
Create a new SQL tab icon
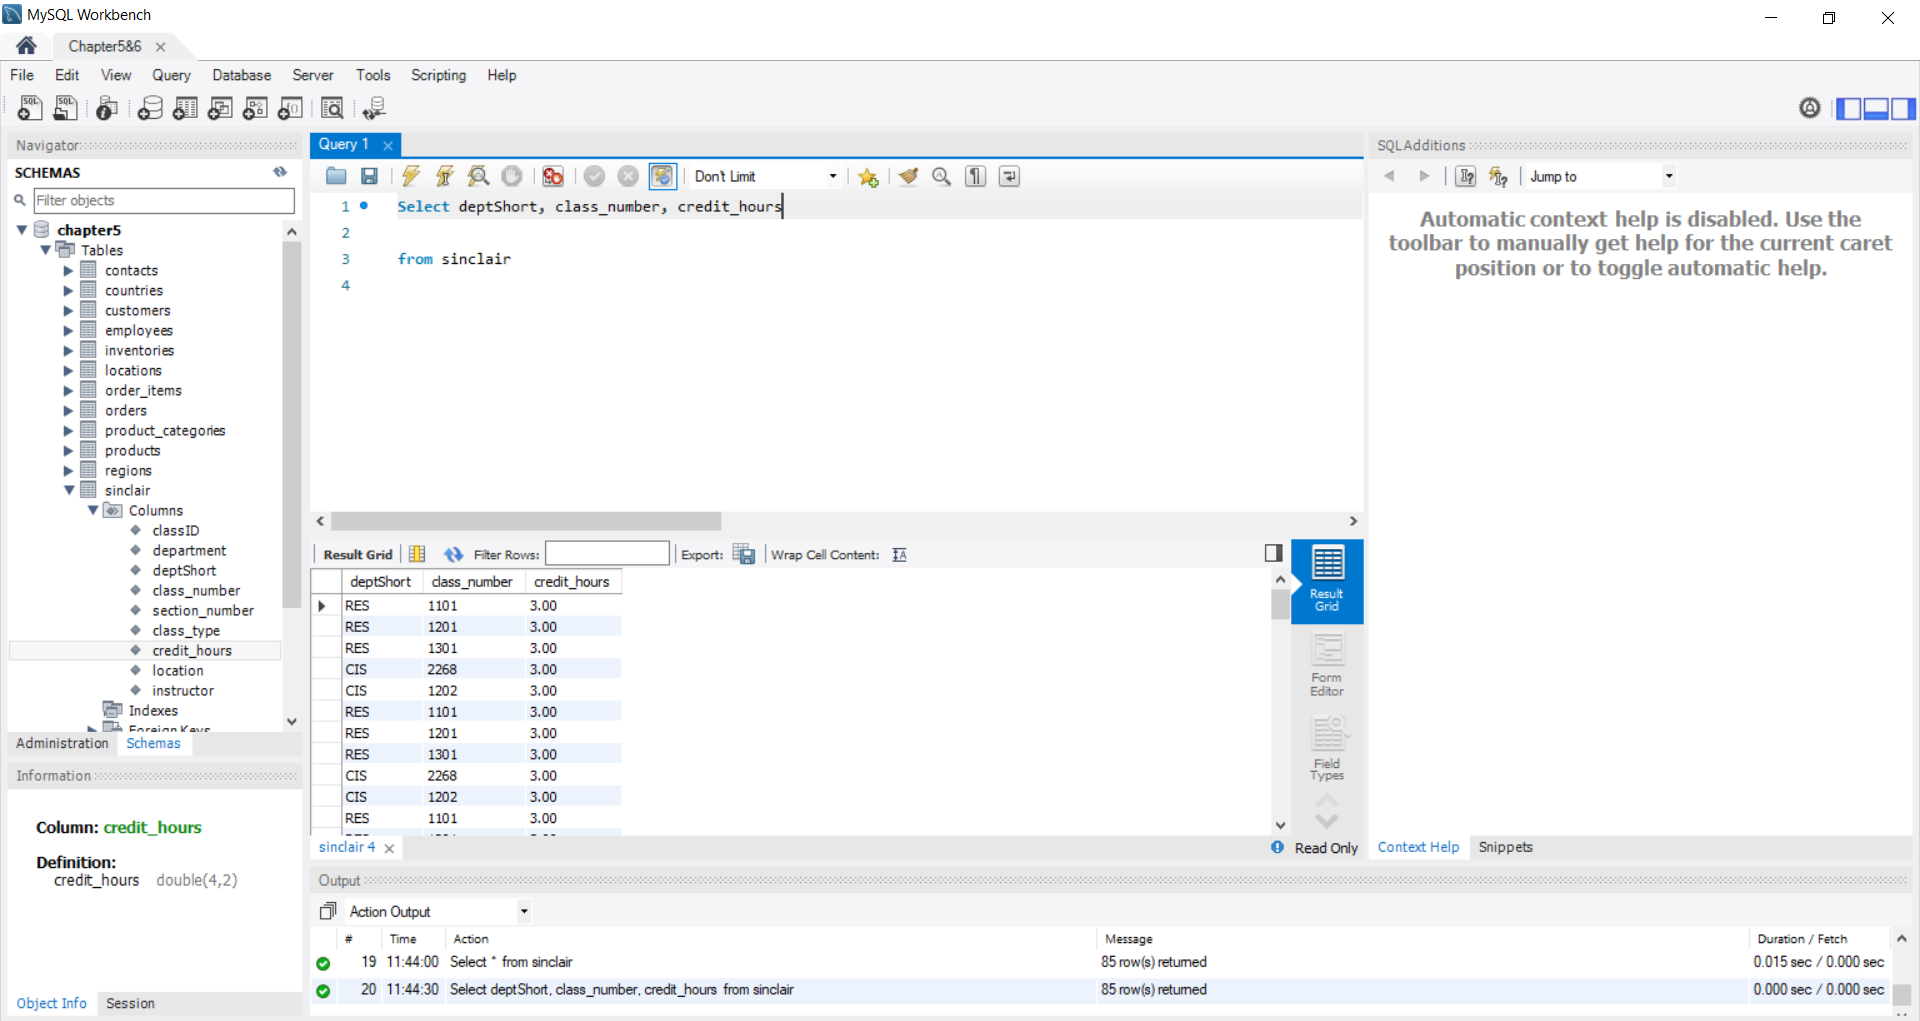30,108
